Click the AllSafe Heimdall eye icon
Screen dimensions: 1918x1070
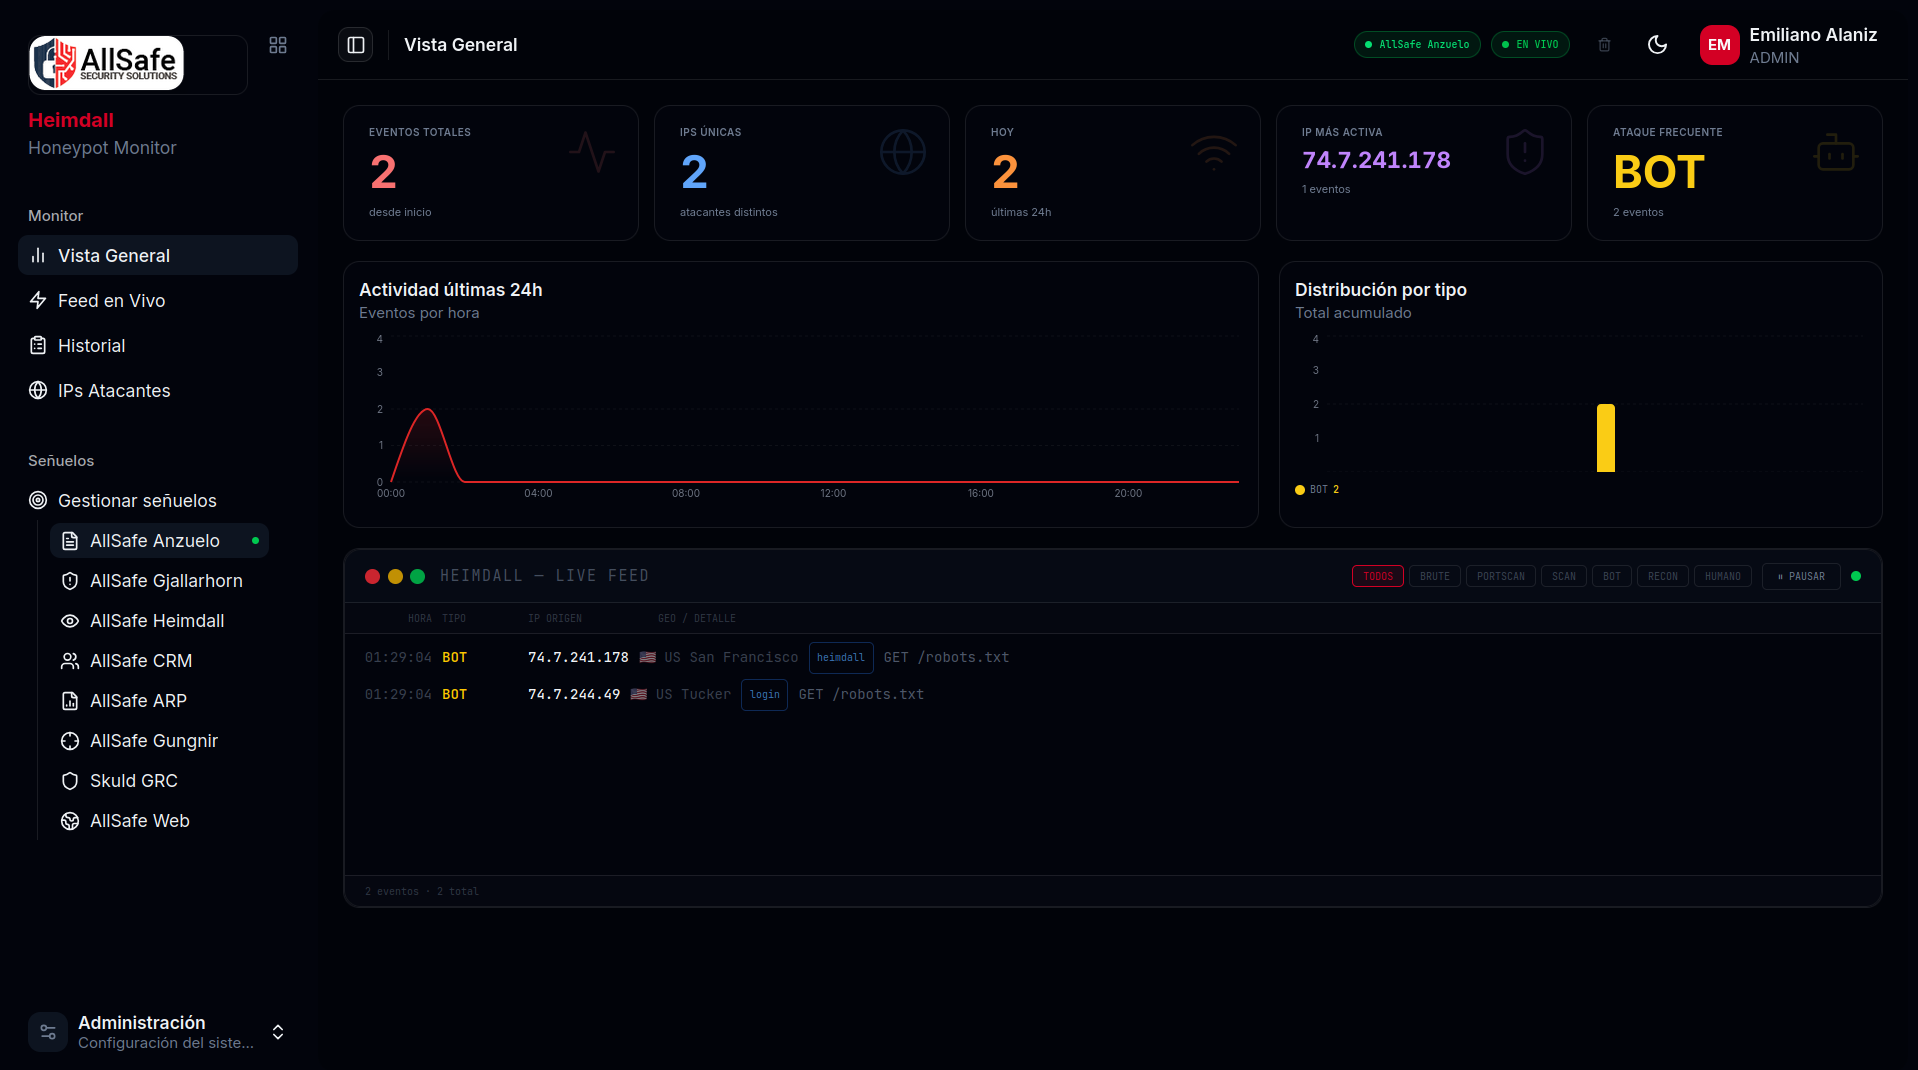(70, 621)
